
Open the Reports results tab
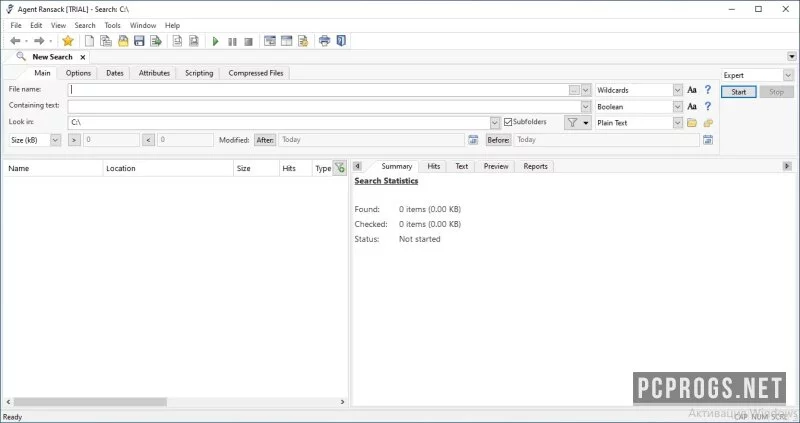535,166
